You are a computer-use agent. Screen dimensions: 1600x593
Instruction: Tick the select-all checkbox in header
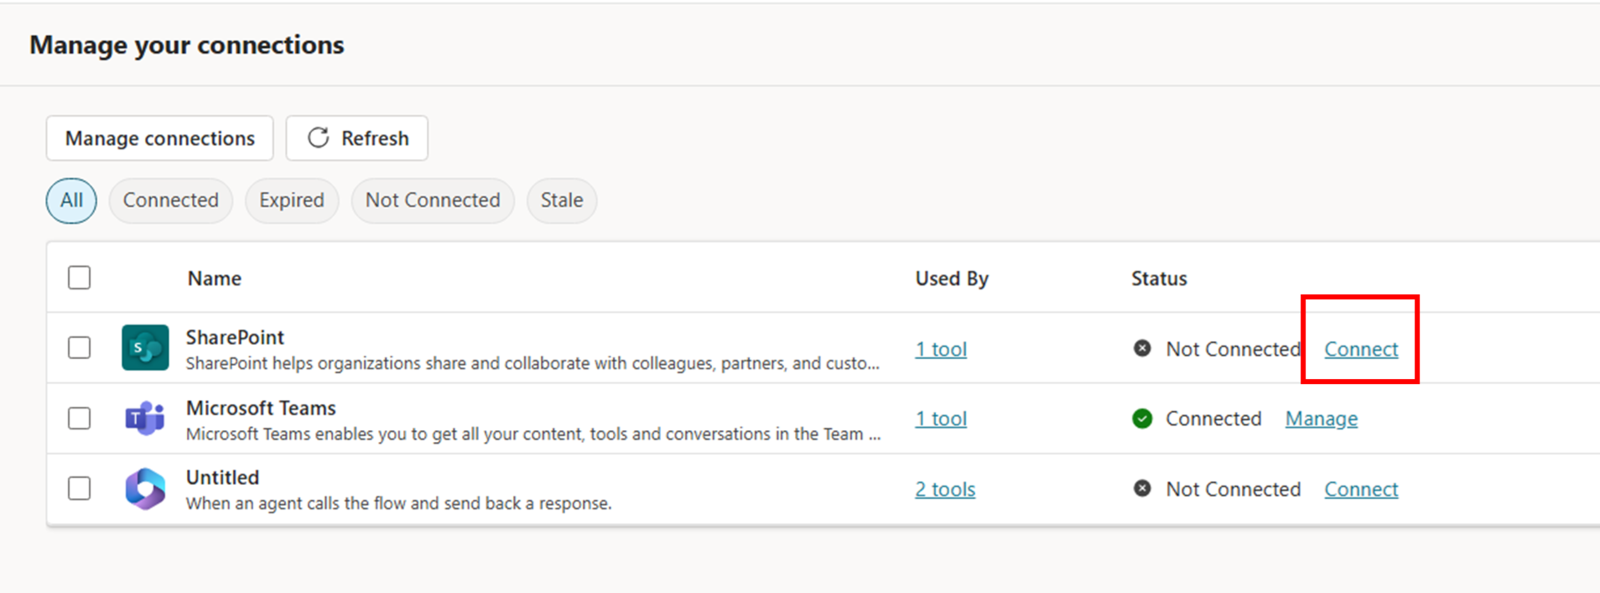click(79, 278)
